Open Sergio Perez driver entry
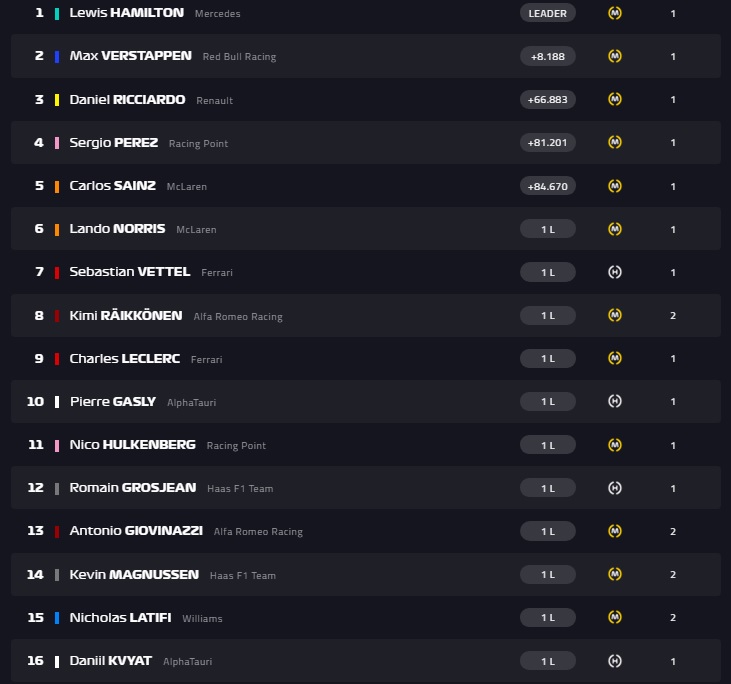731x684 pixels. [x=113, y=143]
